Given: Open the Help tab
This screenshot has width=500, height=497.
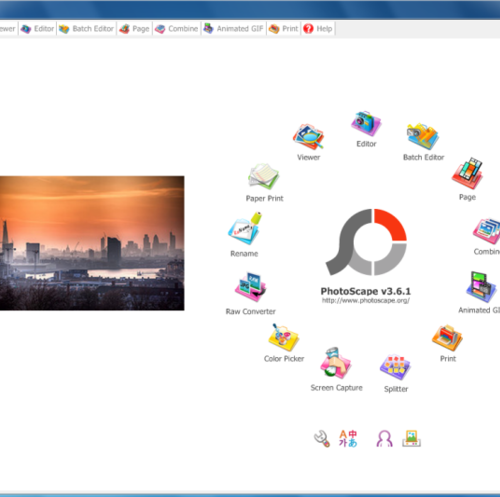Looking at the screenshot, I should [318, 29].
